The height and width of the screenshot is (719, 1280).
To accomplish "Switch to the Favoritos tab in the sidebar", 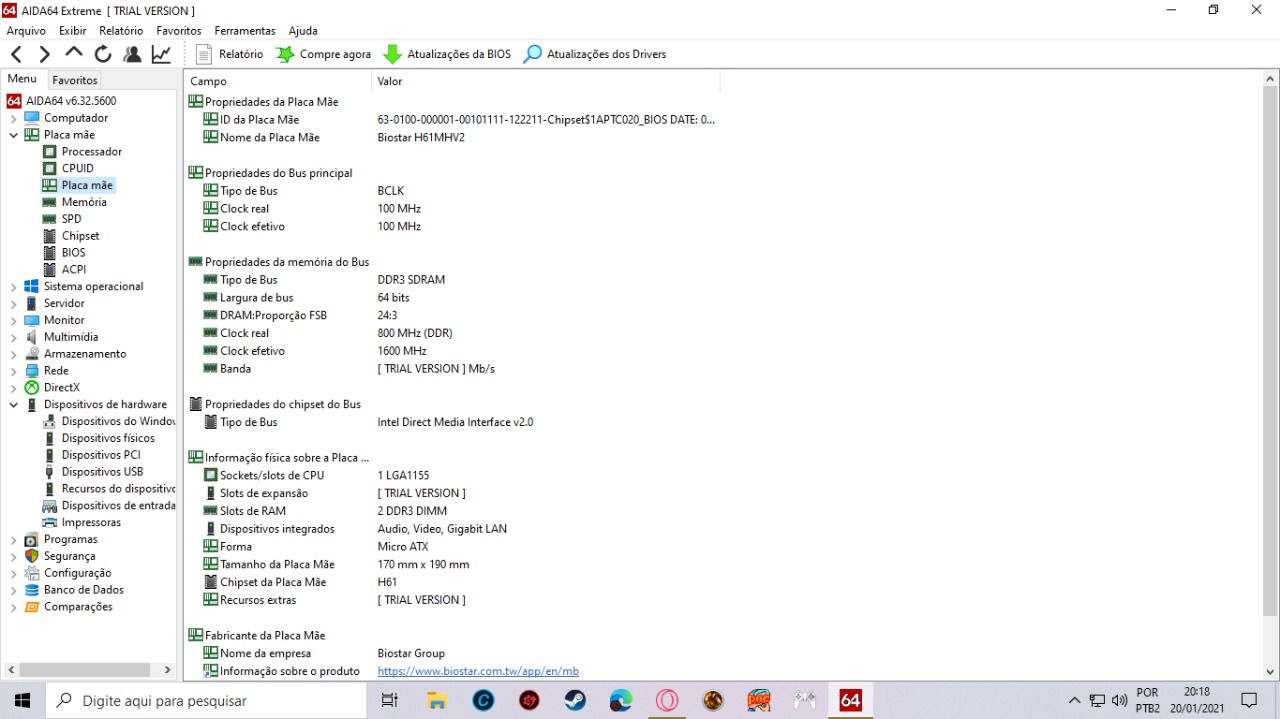I will point(75,80).
